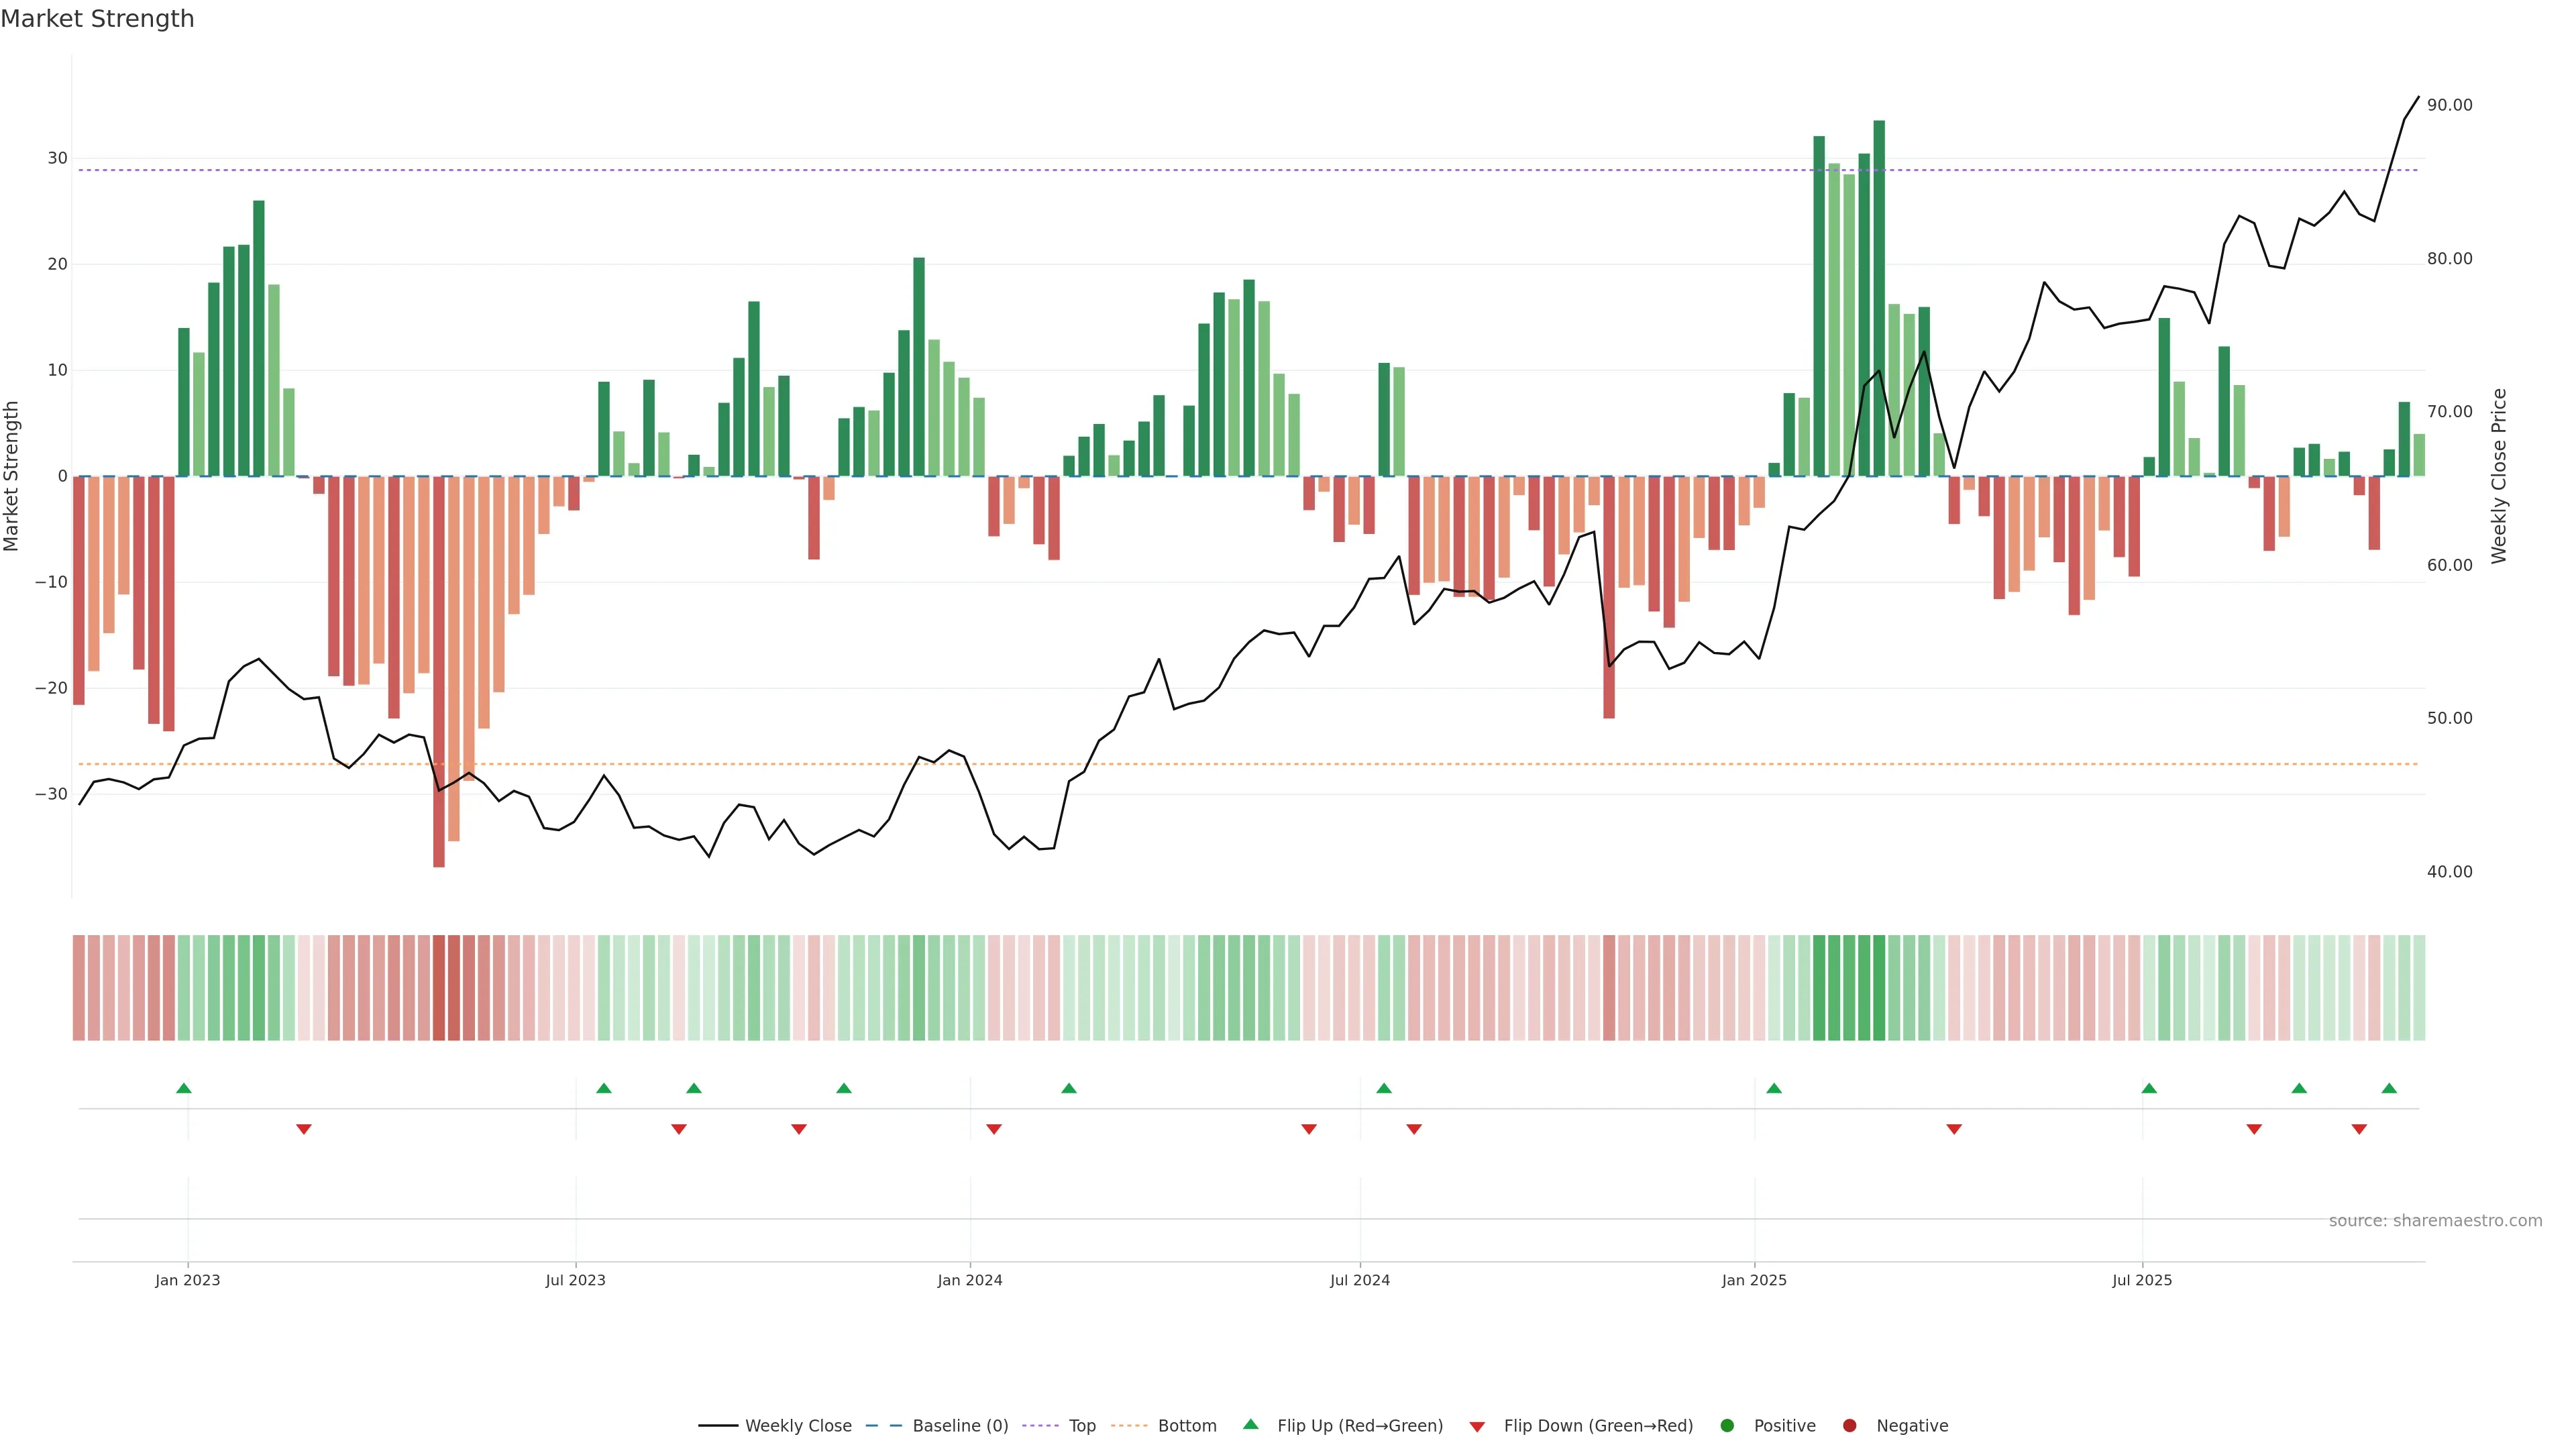This screenshot has width=2576, height=1449.
Task: Click the flip-up marker just after Jan 2025
Action: (1774, 1088)
